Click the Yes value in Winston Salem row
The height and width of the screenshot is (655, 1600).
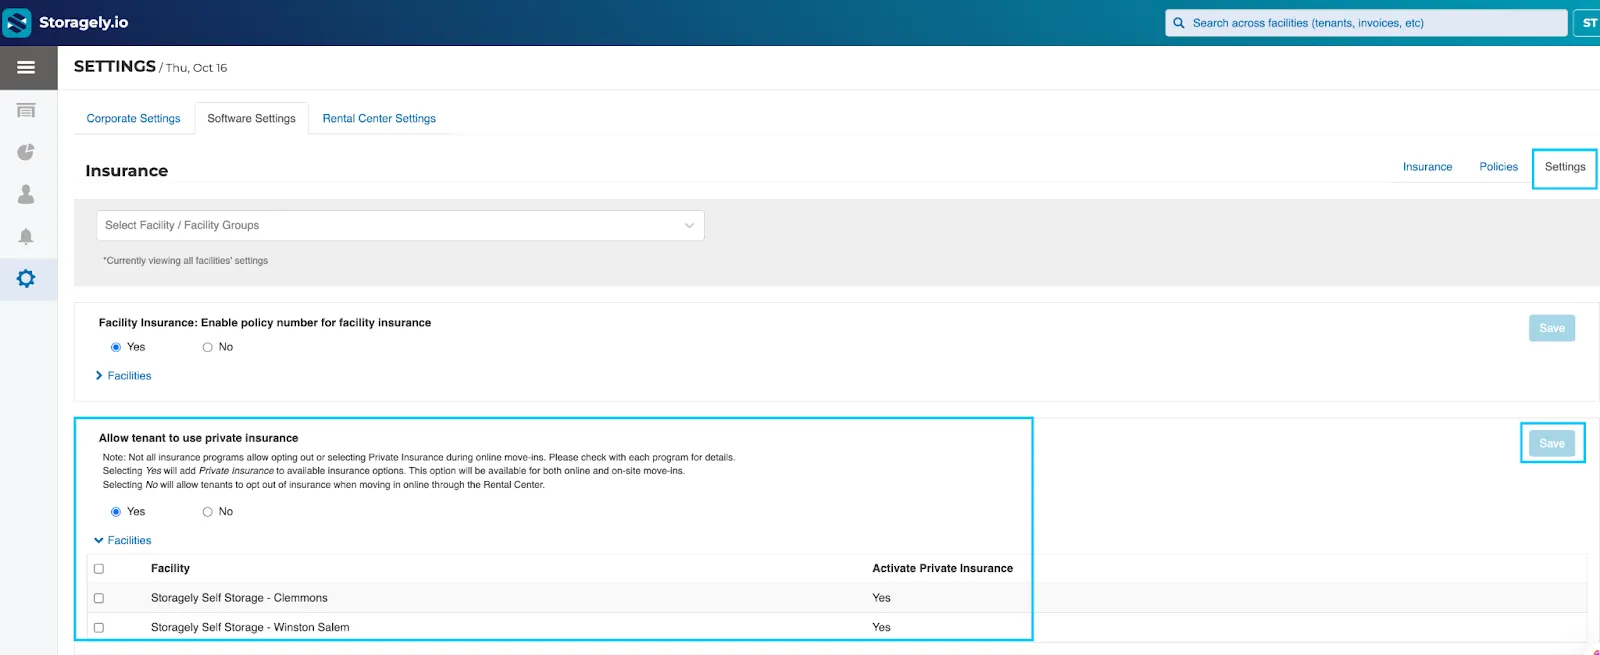(881, 628)
